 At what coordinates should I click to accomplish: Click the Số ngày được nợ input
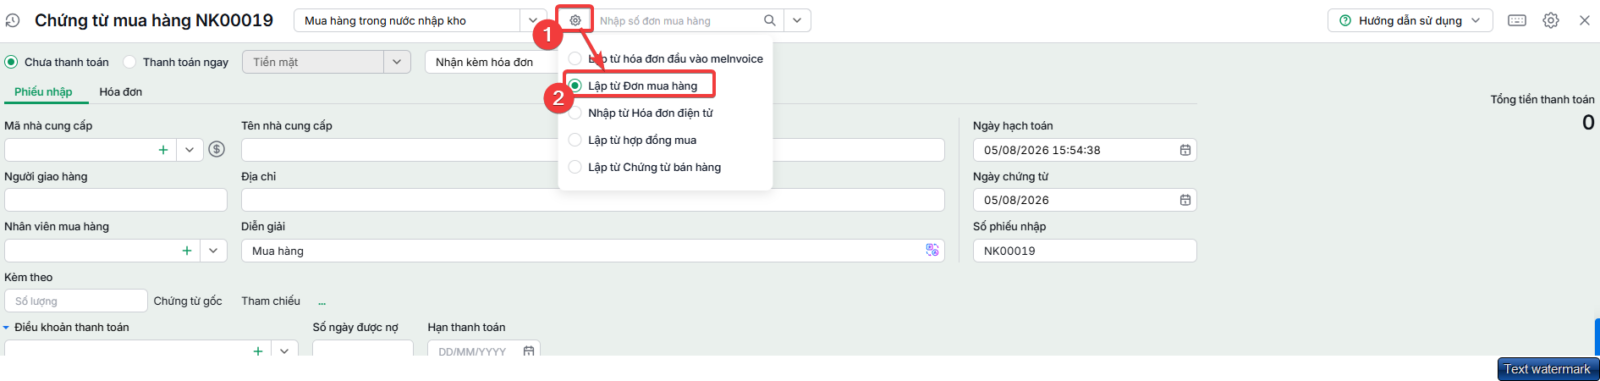[363, 349]
